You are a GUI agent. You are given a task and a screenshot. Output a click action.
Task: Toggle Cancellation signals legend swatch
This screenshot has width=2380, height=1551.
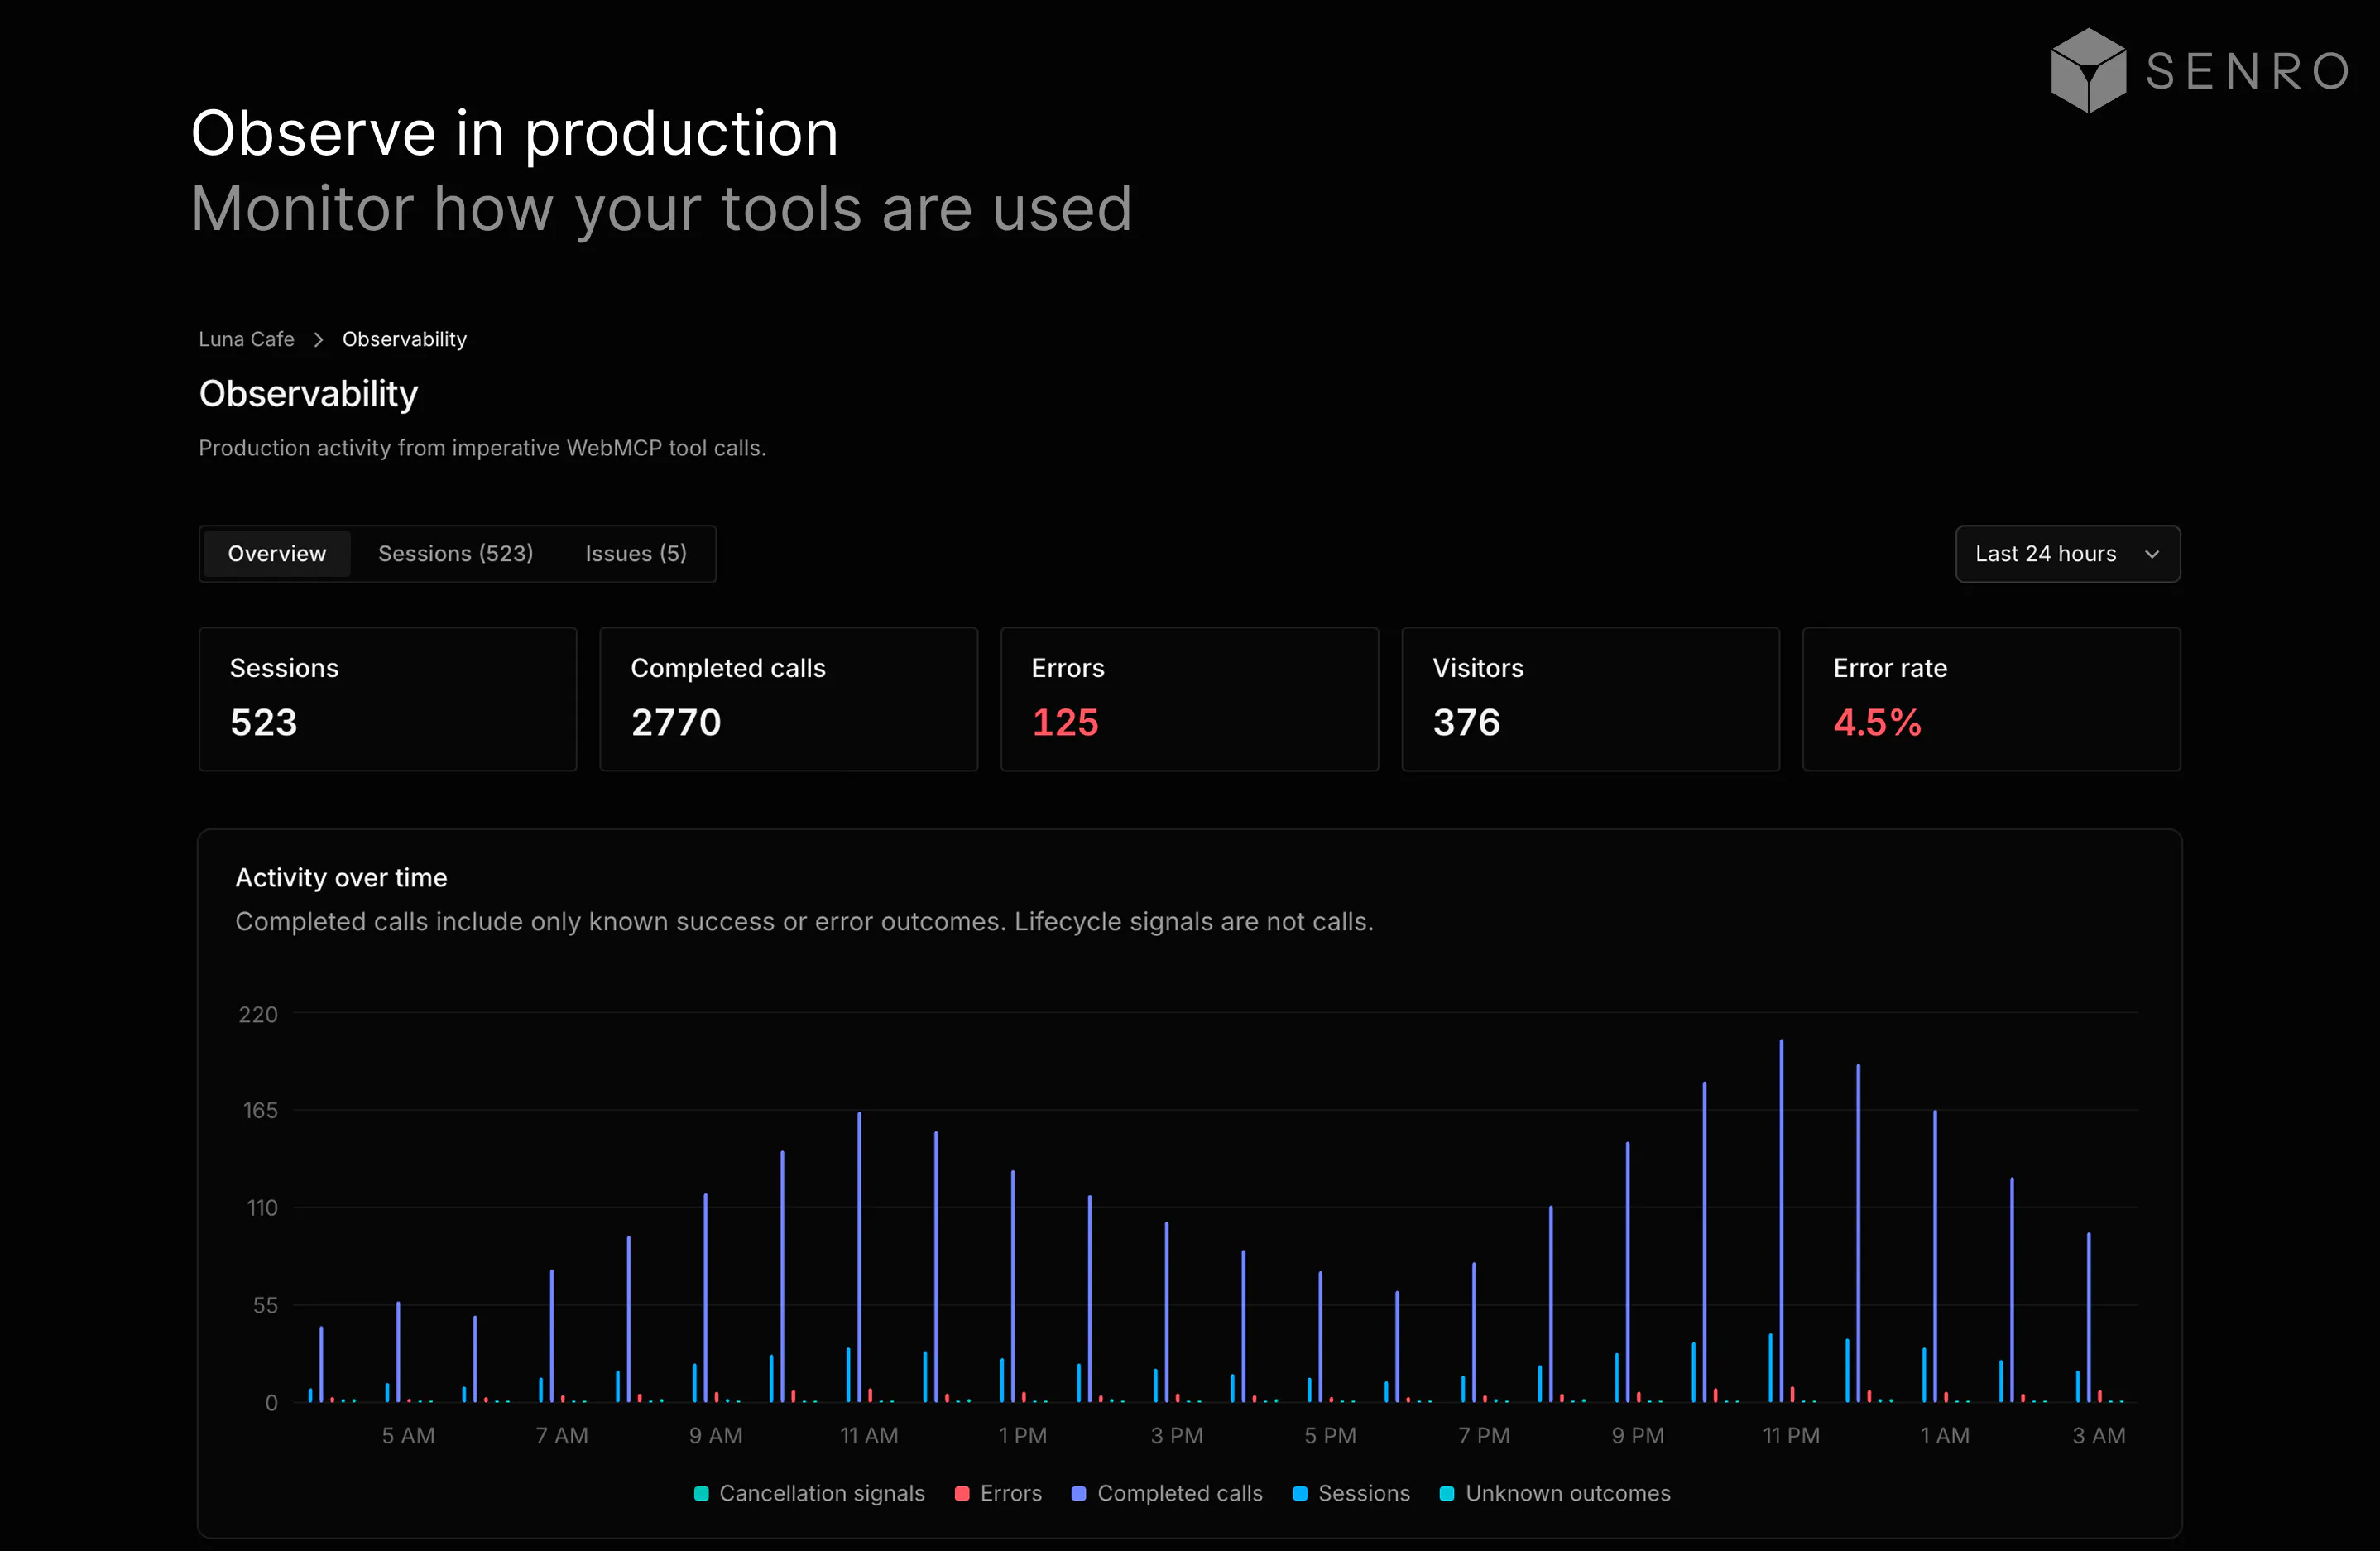(701, 1493)
